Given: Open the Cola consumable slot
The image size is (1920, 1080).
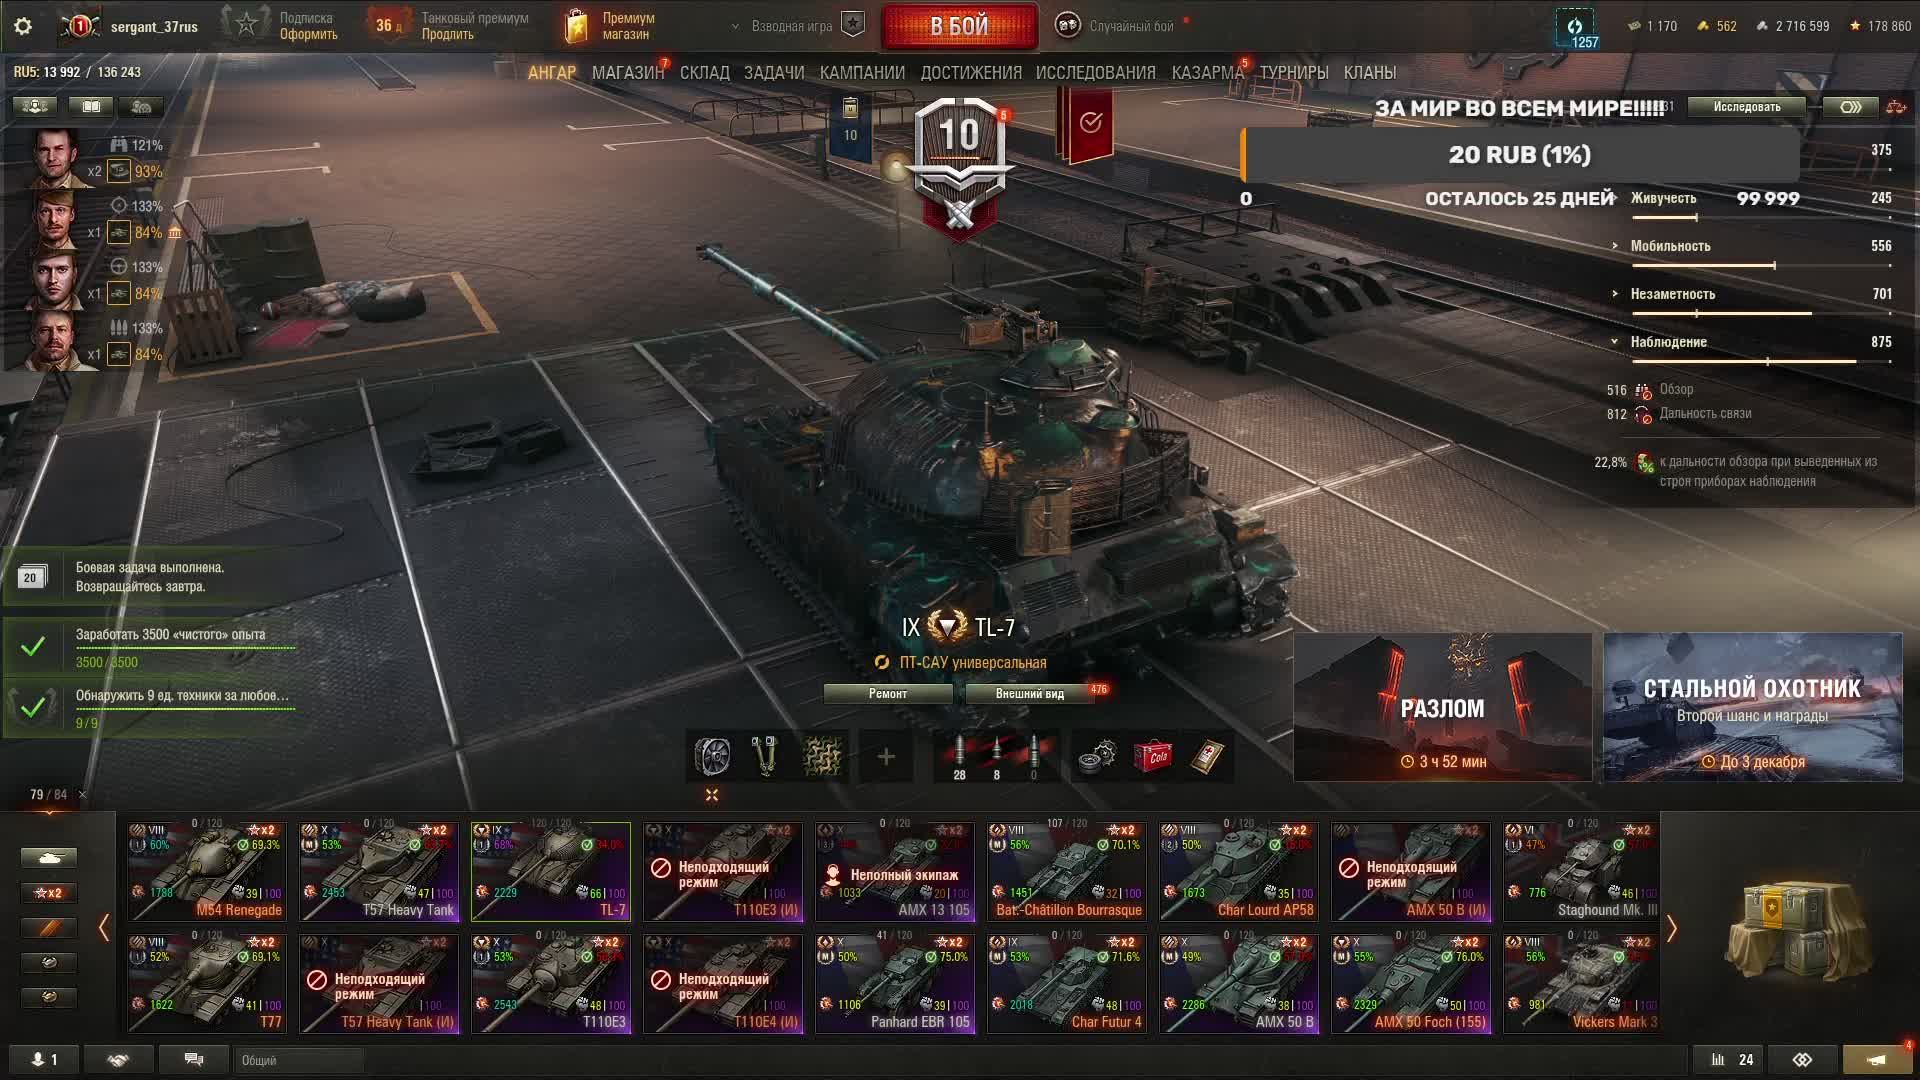Looking at the screenshot, I should pyautogui.click(x=1153, y=757).
